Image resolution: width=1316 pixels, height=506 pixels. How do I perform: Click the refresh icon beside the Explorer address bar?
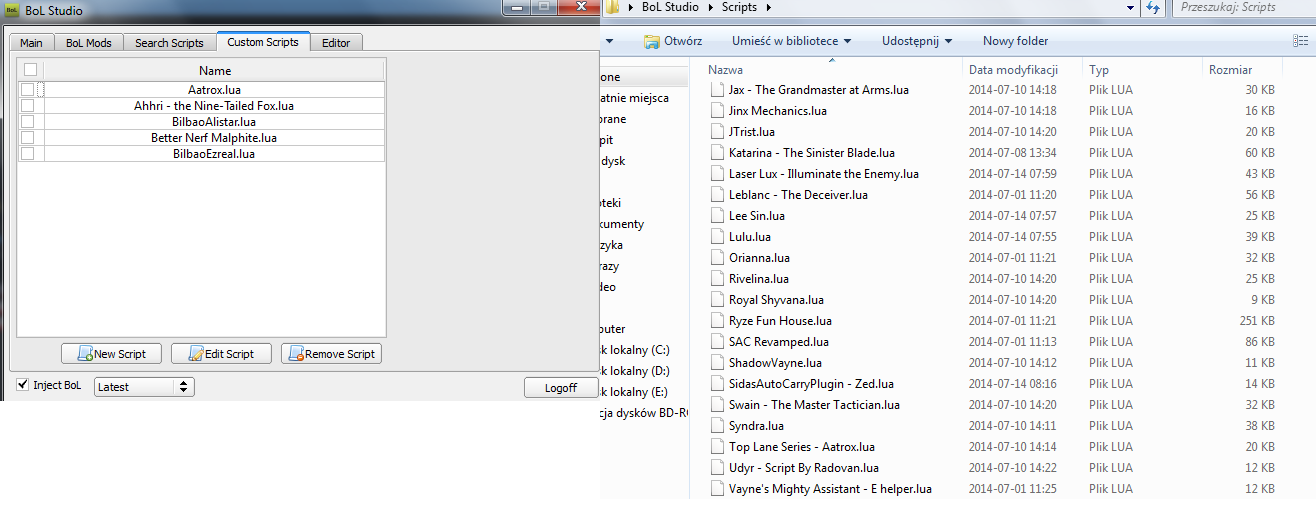[x=1153, y=8]
